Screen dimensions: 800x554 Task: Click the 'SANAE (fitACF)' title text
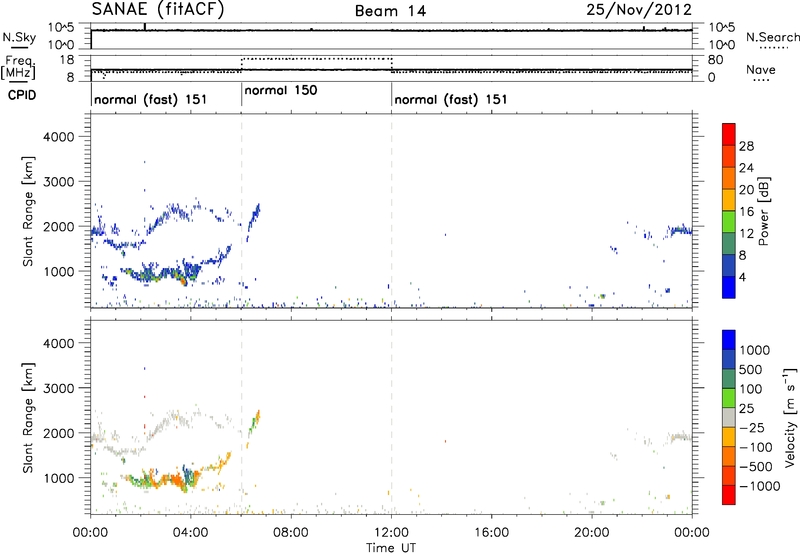click(158, 9)
